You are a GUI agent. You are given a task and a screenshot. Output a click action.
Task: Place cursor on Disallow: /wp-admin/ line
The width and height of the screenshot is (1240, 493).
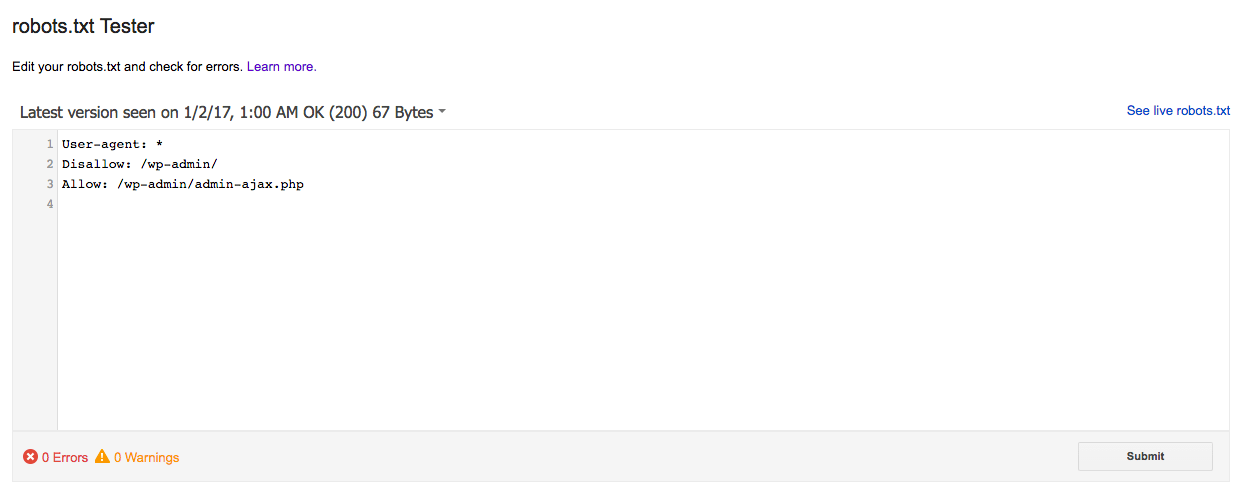pos(139,164)
